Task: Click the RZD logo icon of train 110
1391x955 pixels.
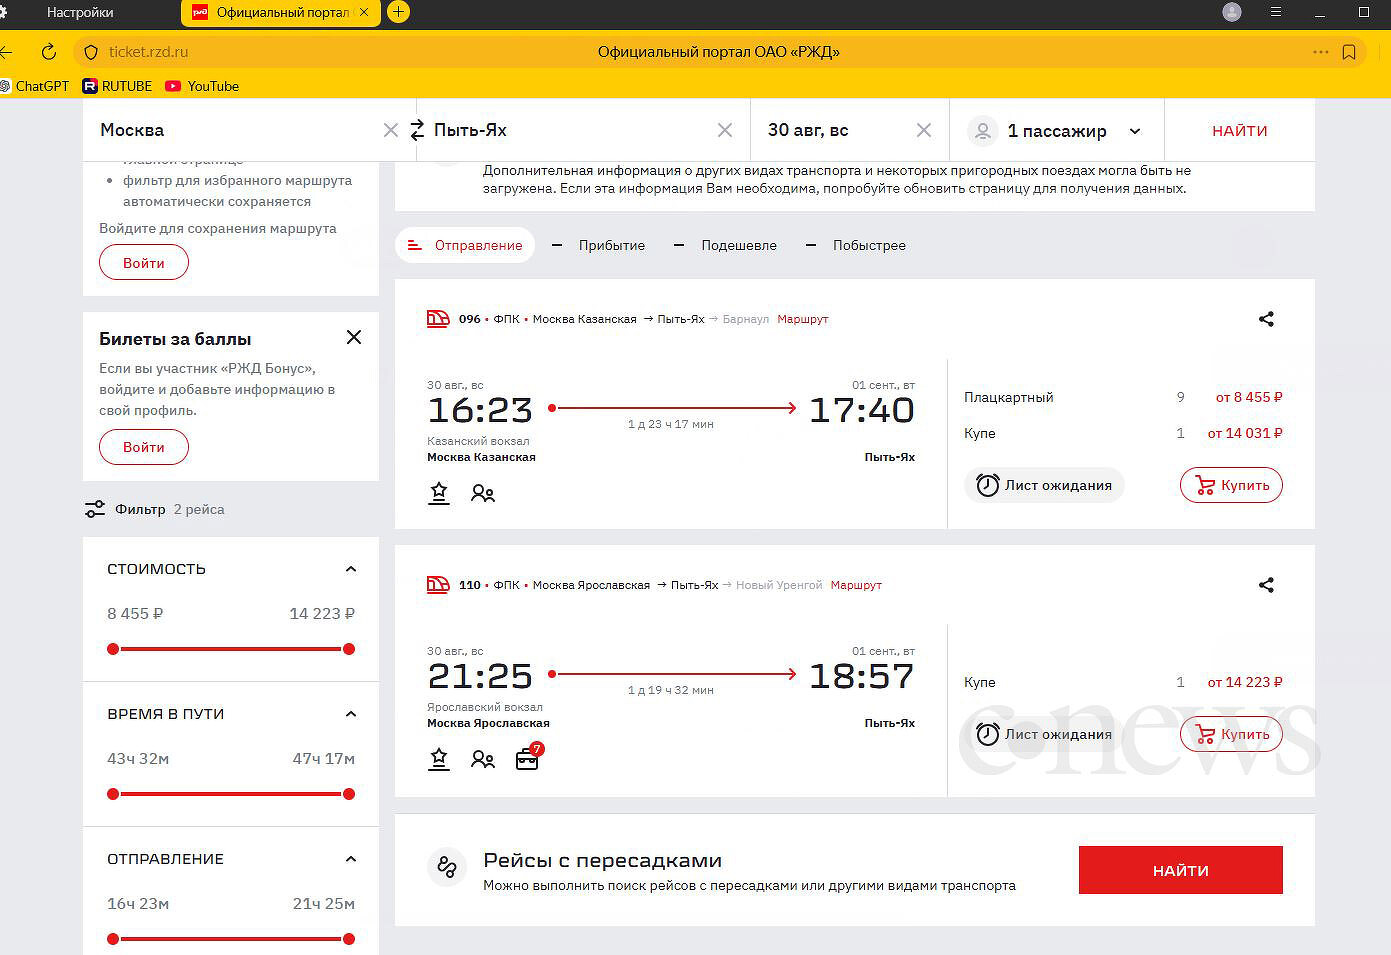Action: click(438, 585)
